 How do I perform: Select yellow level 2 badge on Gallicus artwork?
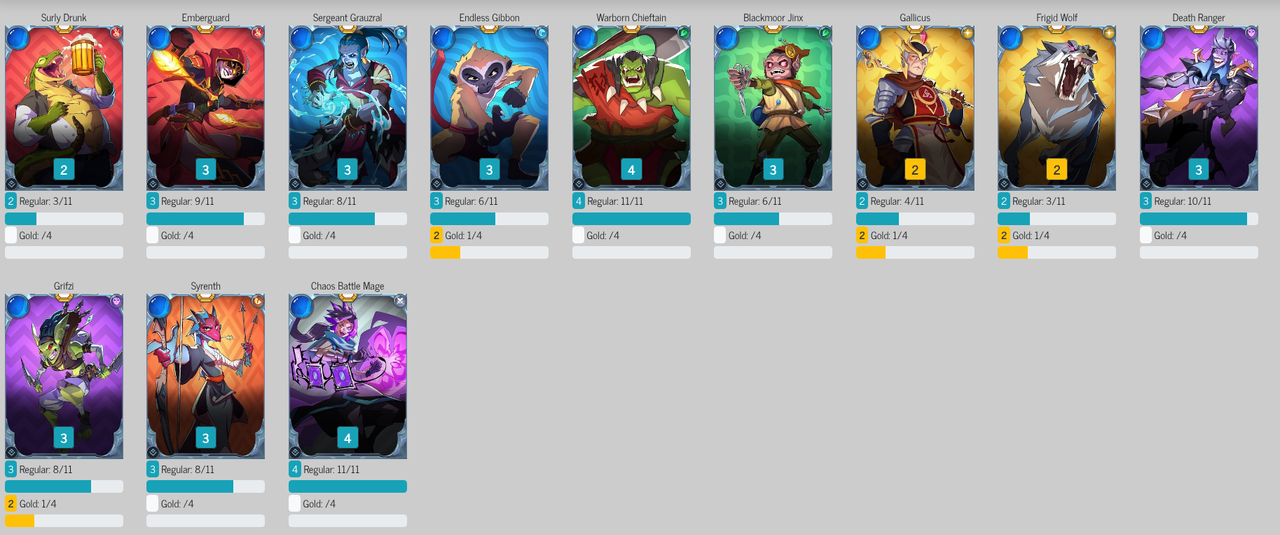coord(915,170)
